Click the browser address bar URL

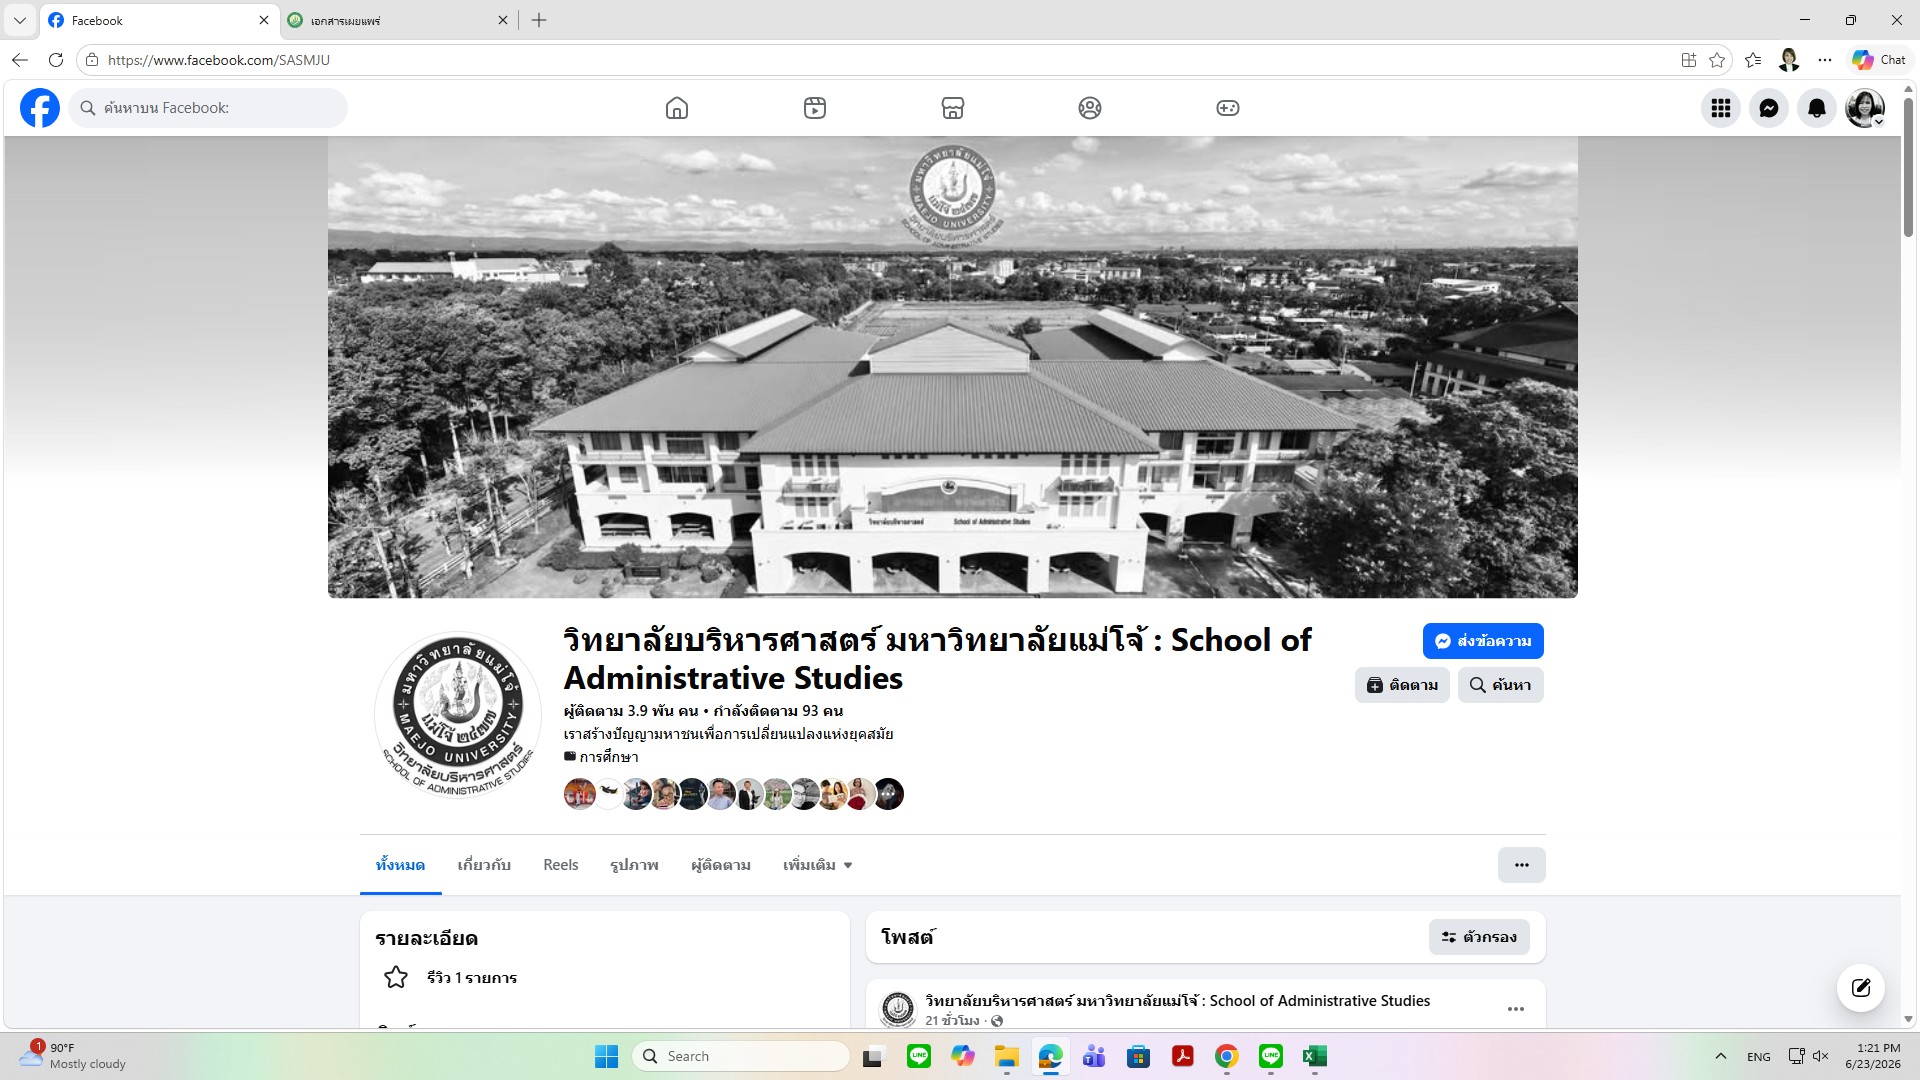[x=218, y=60]
